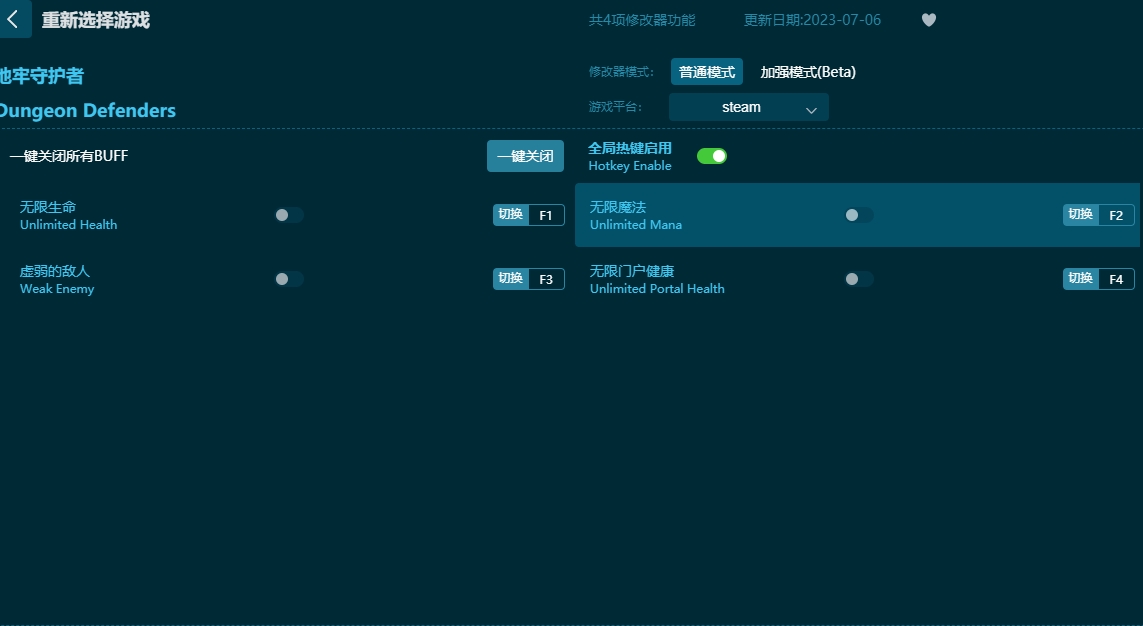Click 切换 button for F1 hotkey
1143x626 pixels.
point(510,215)
